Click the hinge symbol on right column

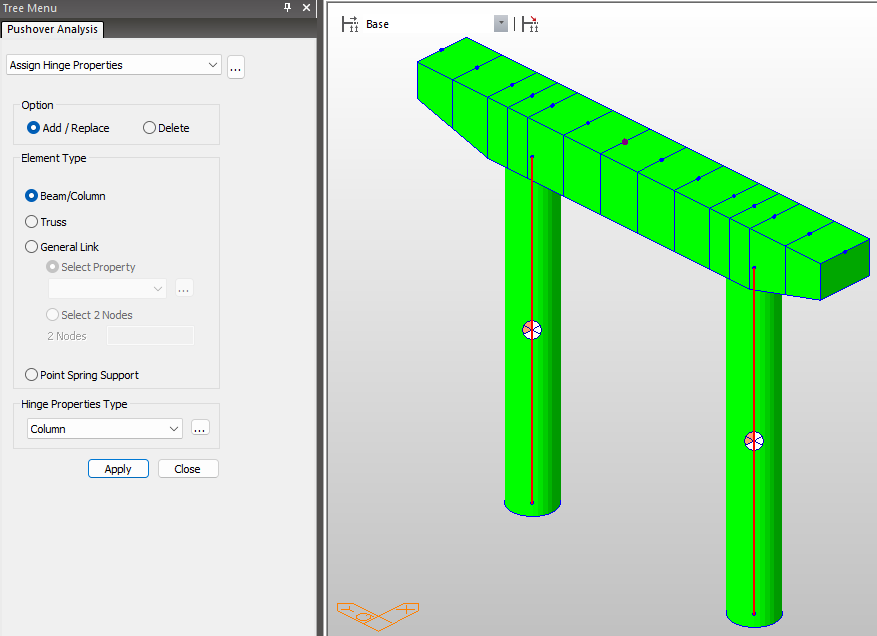[754, 441]
